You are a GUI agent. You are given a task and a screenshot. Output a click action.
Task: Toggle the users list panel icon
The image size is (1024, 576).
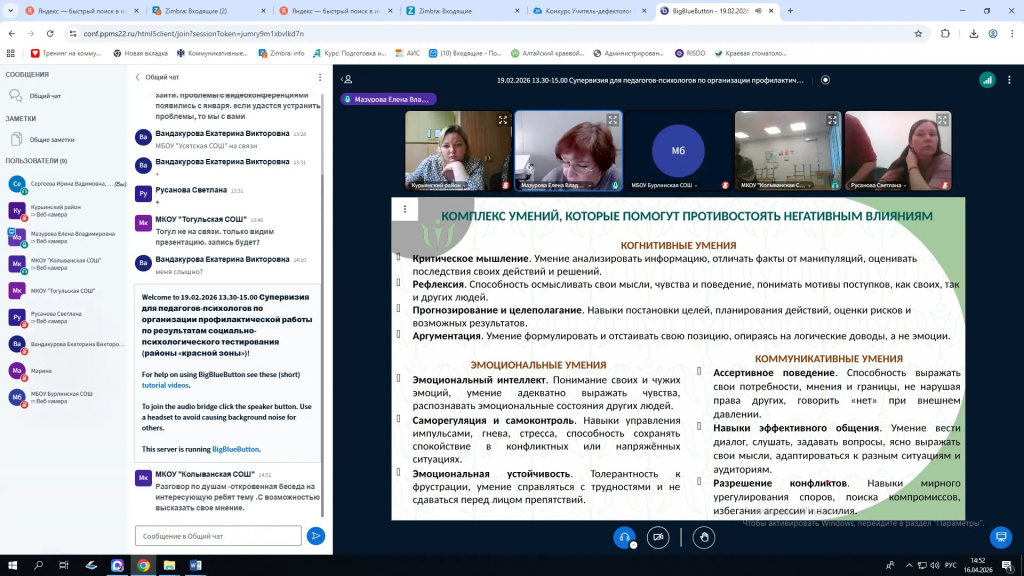[345, 79]
